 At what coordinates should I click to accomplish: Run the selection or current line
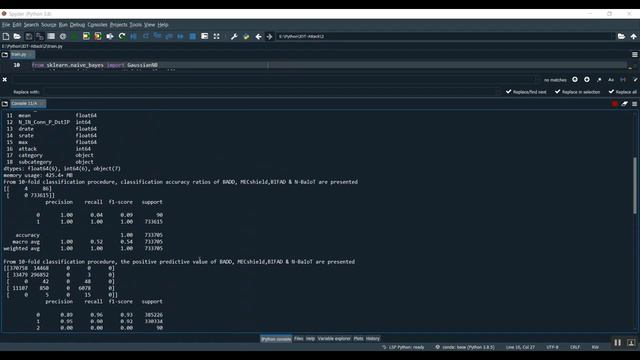pyautogui.click(x=110, y=36)
